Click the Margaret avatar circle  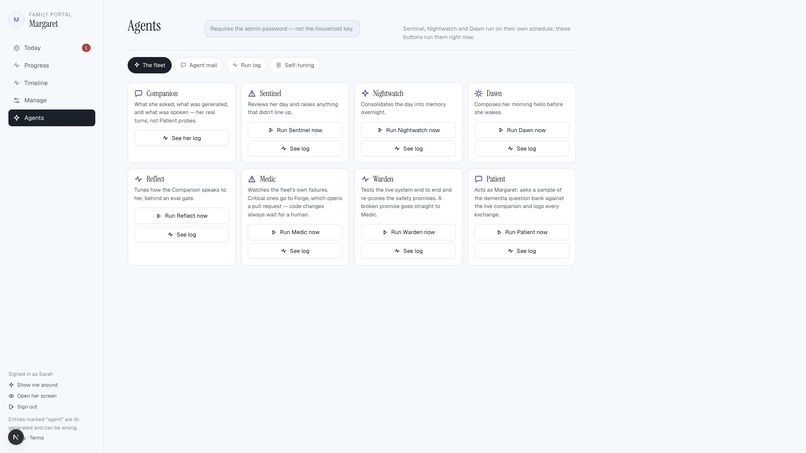16,20
